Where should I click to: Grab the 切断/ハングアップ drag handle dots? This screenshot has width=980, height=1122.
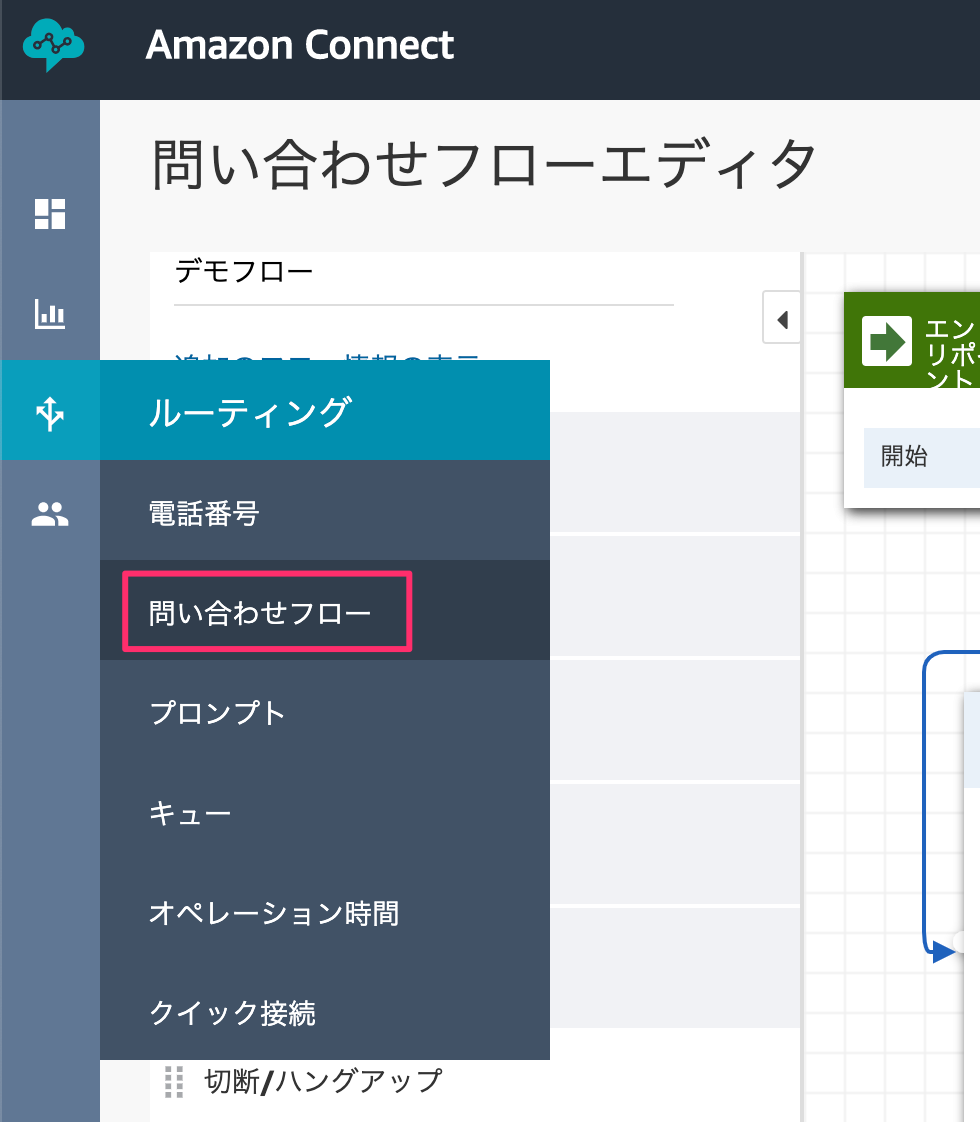tap(174, 1081)
